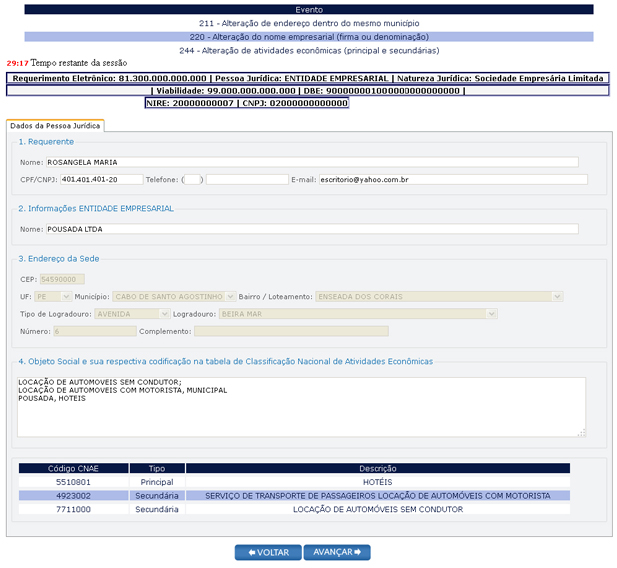Click the telephone area code field
Image resolution: width=617 pixels, height=568 pixels.
193,179
